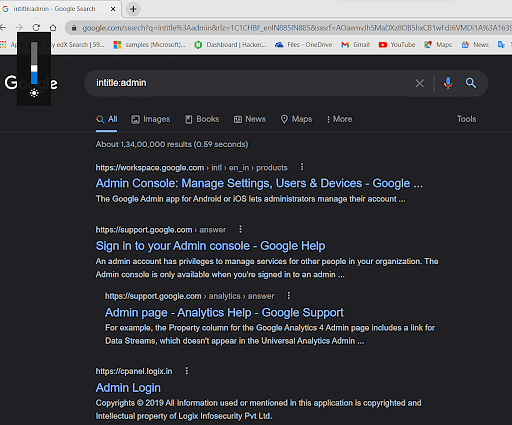Open Sign in to your Admin console link

210,246
